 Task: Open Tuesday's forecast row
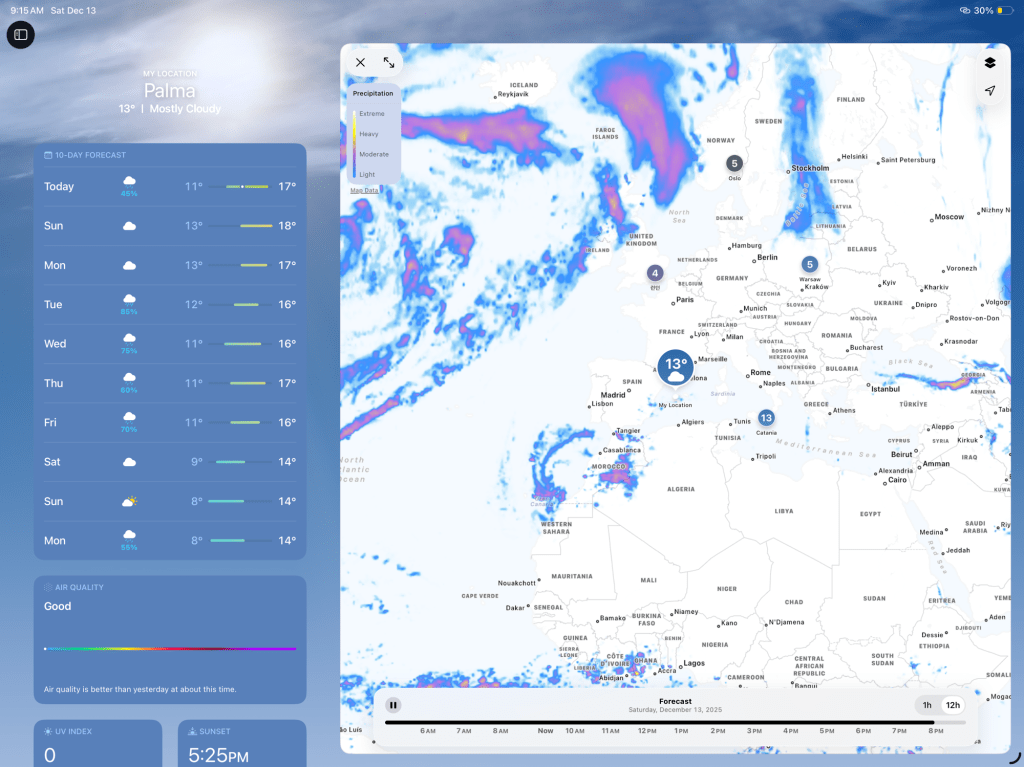[170, 305]
